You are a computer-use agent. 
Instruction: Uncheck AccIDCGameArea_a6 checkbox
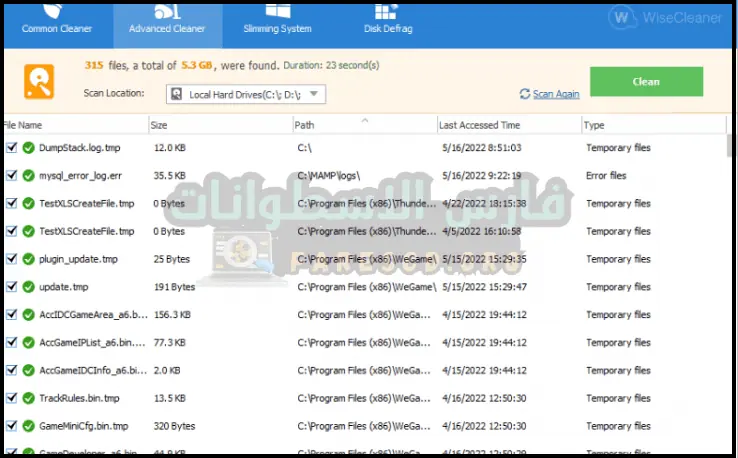coord(11,314)
